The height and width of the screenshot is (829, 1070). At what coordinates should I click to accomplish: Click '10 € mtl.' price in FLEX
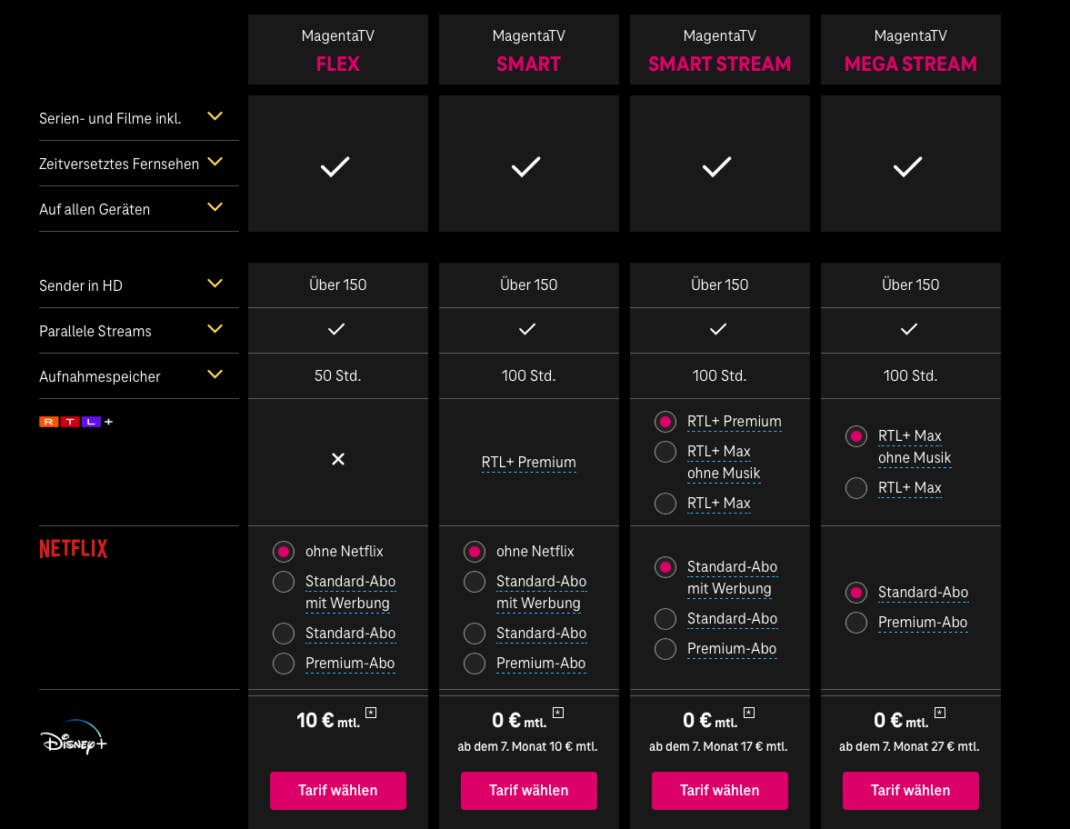click(328, 721)
